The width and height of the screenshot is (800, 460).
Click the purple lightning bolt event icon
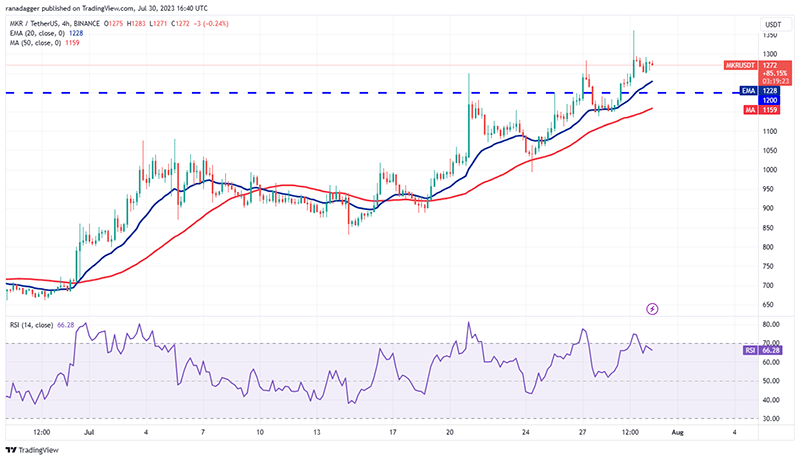coord(652,309)
